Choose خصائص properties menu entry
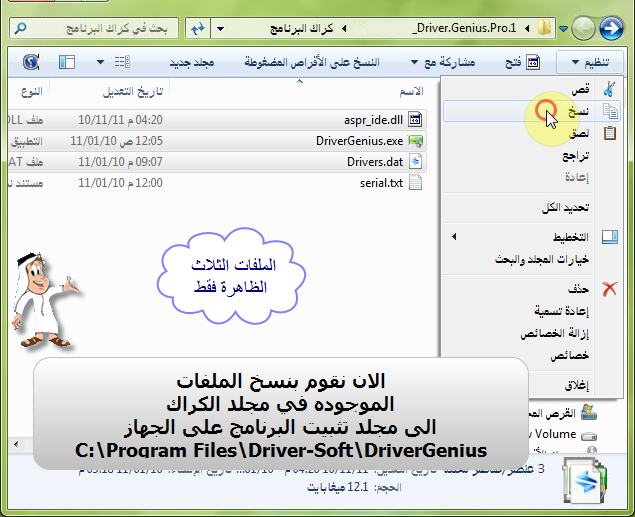Screen dimensions: 635x517 532,355
